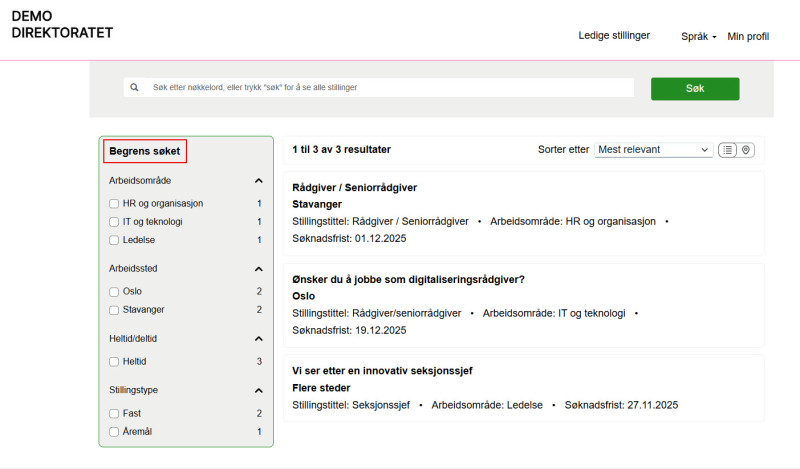Click 'Søknadsfrist: 19.12.2025' text
Screen dimensions: 800x469
click(x=349, y=330)
